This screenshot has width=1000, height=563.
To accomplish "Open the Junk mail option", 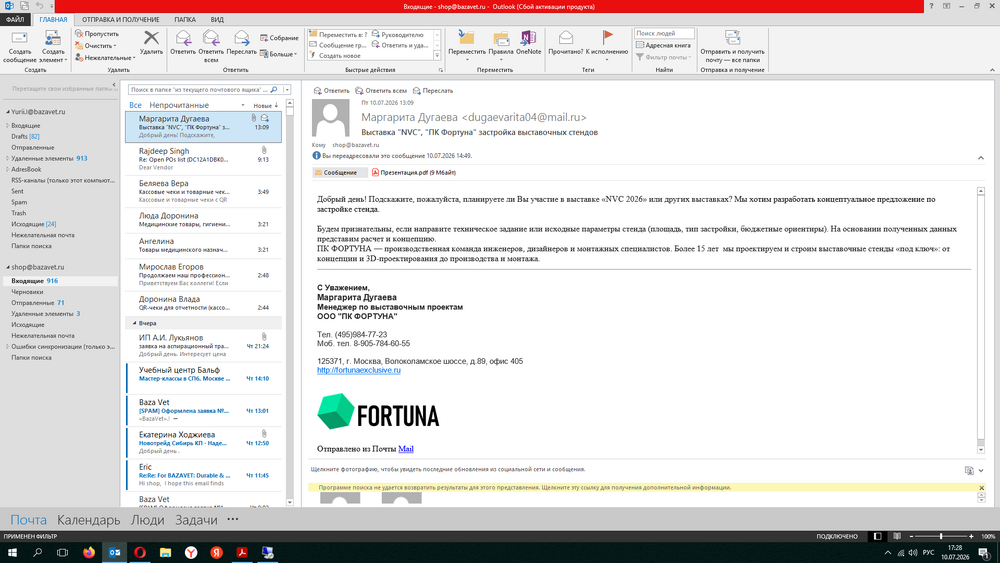I will (105, 57).
